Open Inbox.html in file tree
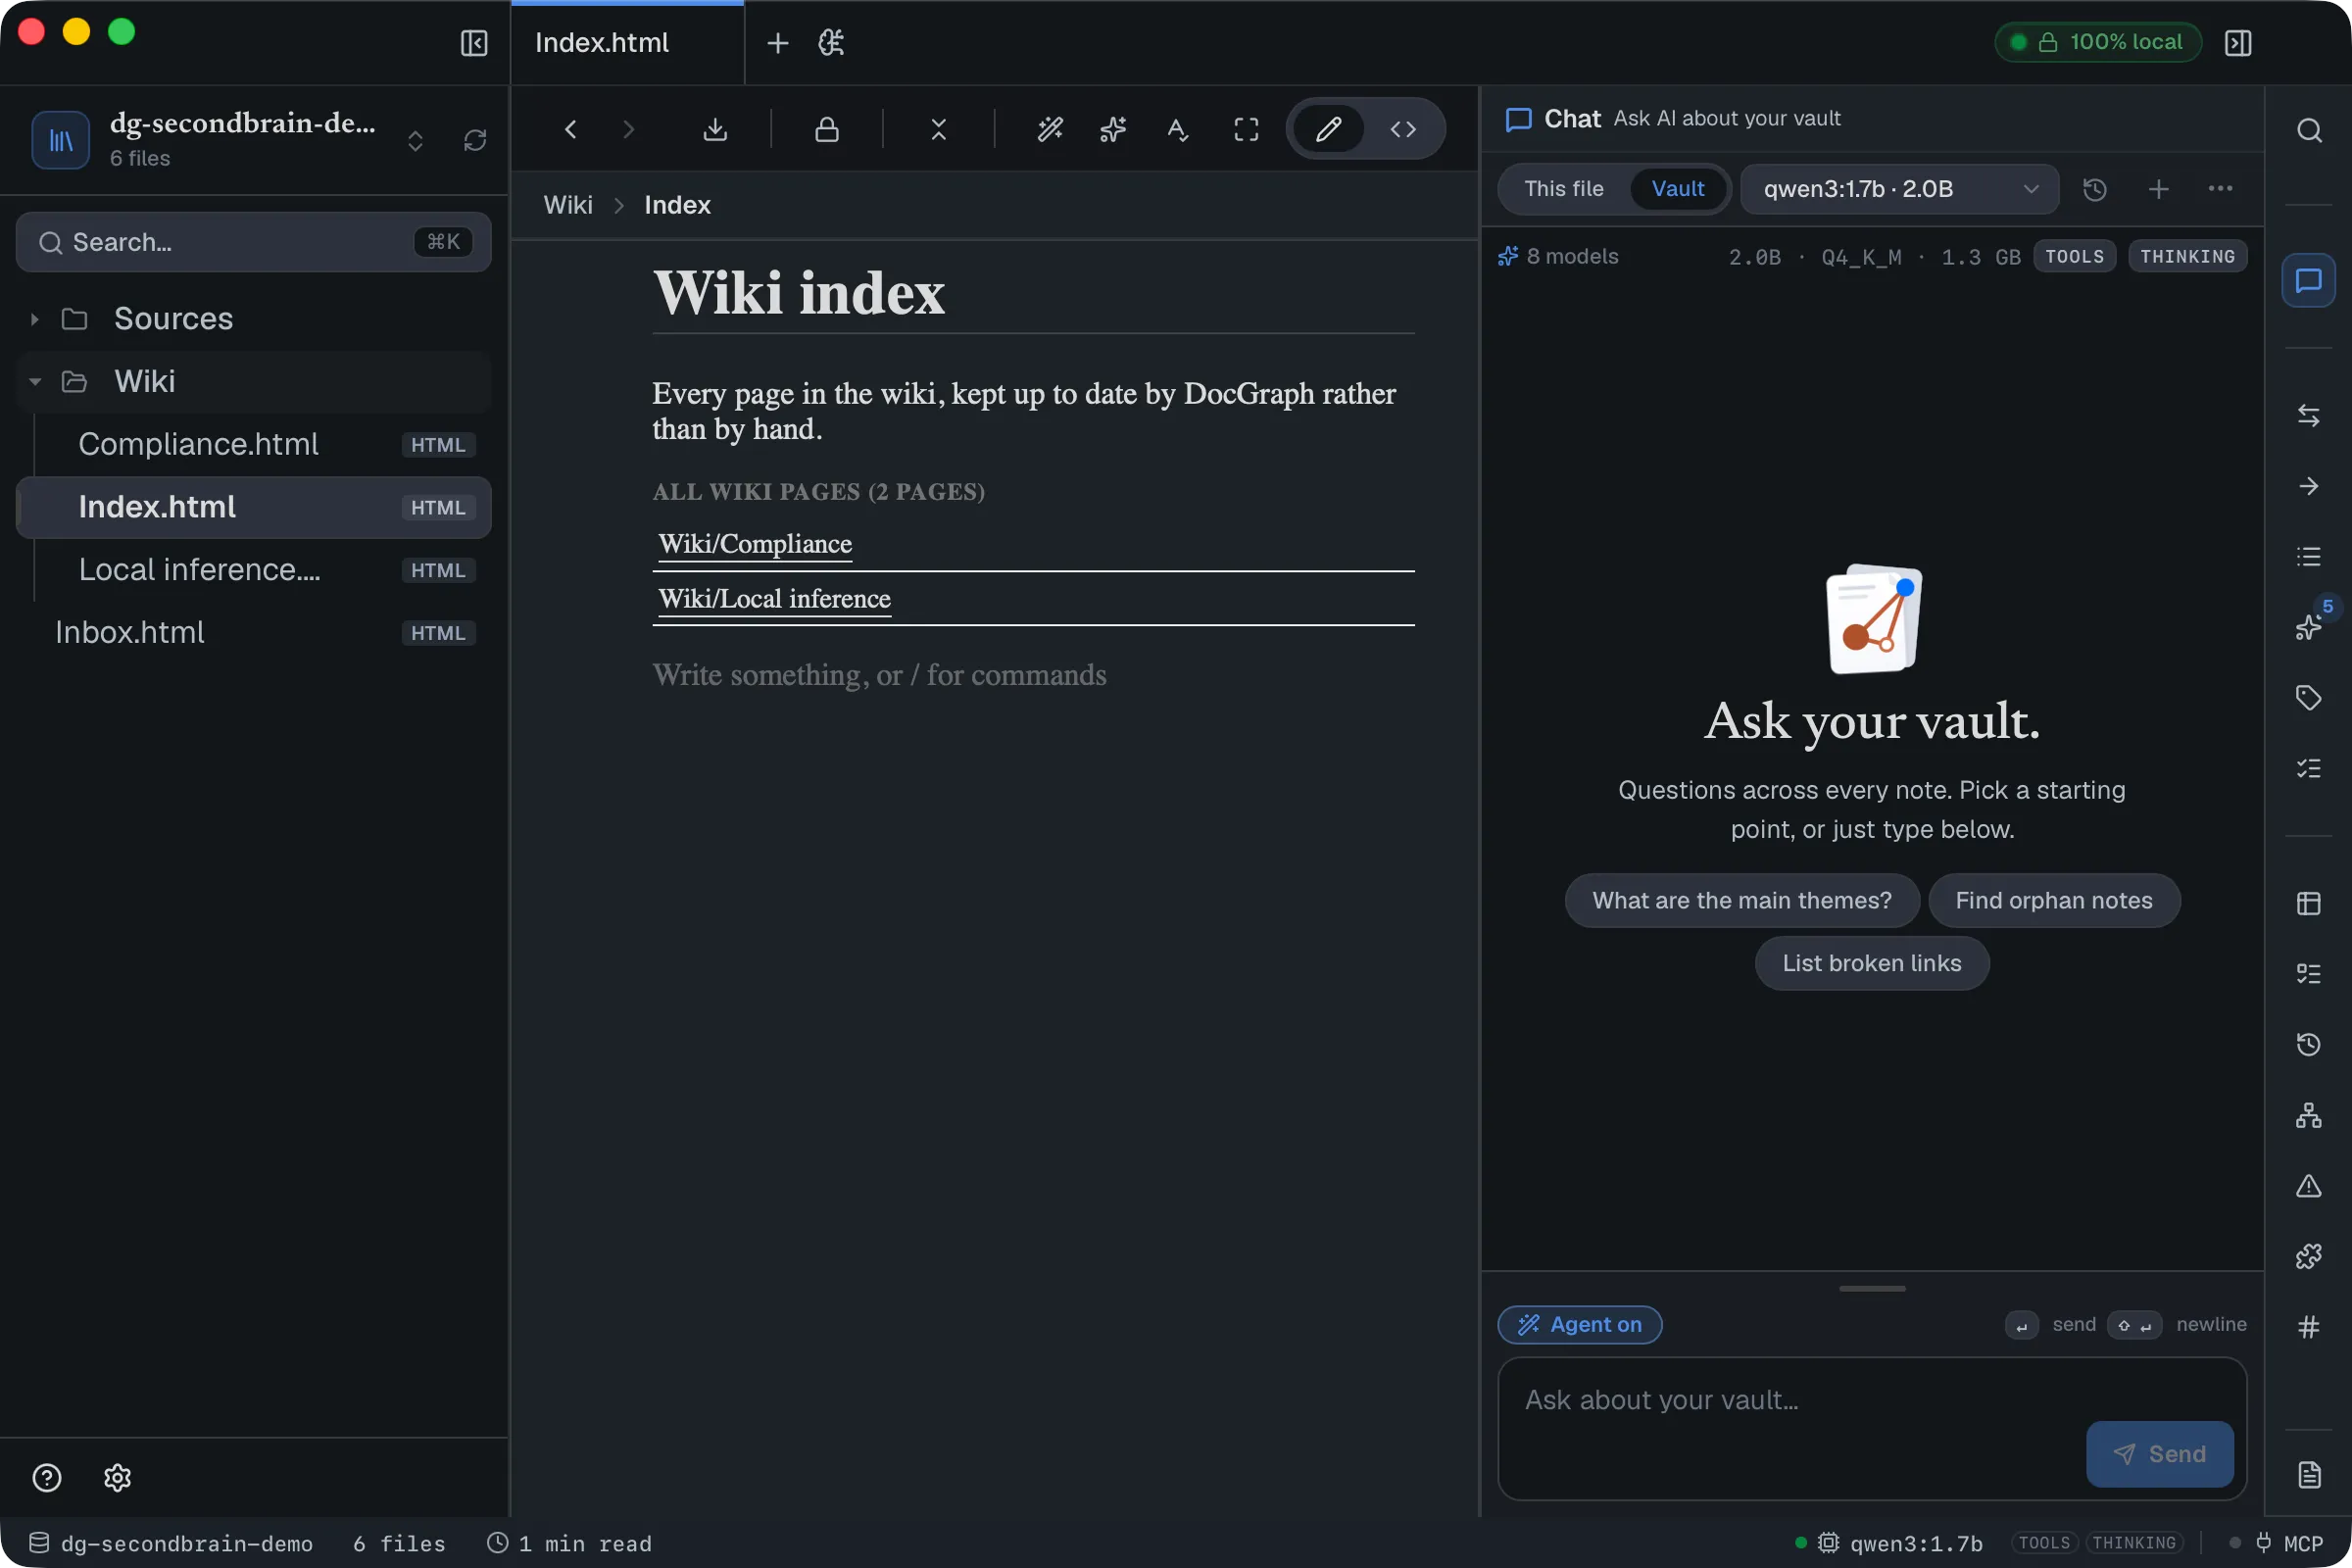2352x1568 pixels. 253,632
